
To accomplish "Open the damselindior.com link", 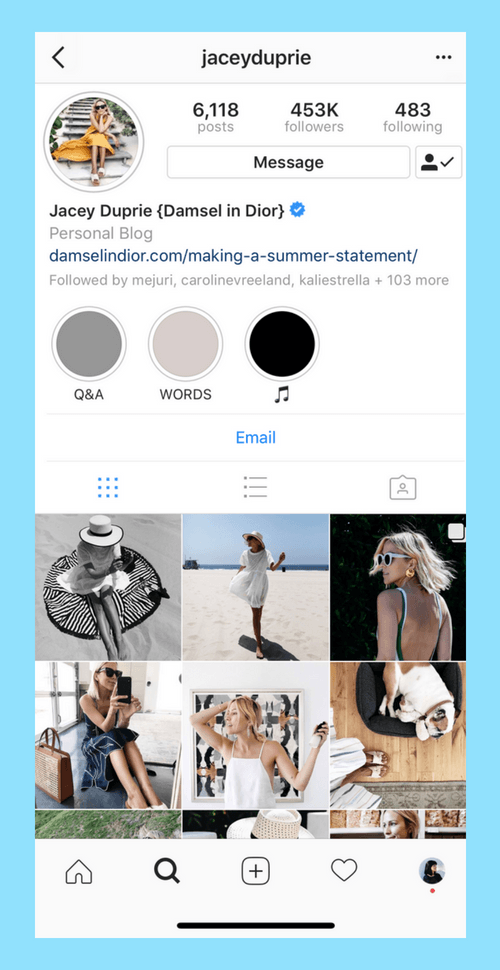I will [233, 255].
